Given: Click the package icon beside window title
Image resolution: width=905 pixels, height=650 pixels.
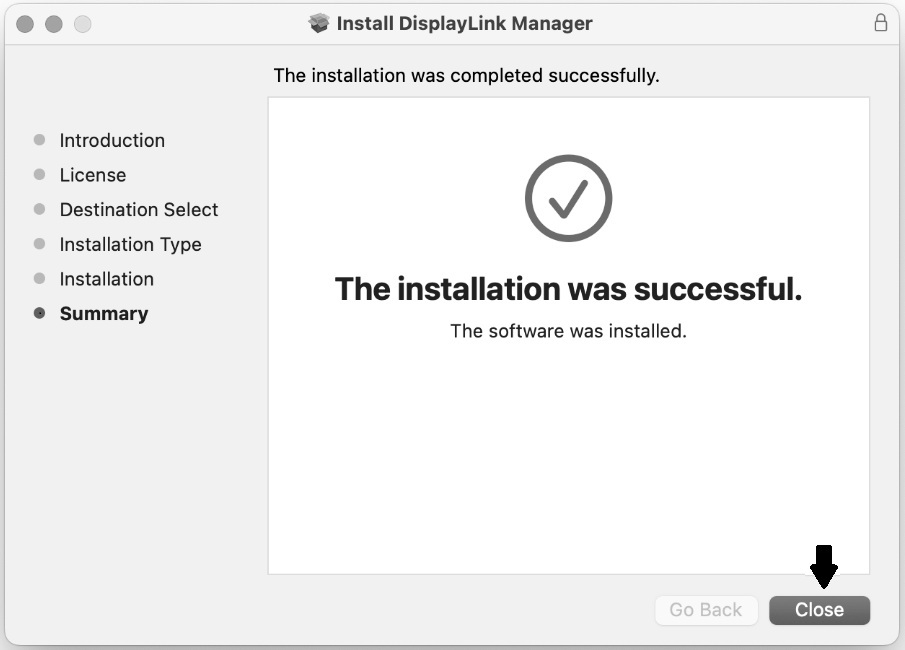Looking at the screenshot, I should [x=319, y=23].
